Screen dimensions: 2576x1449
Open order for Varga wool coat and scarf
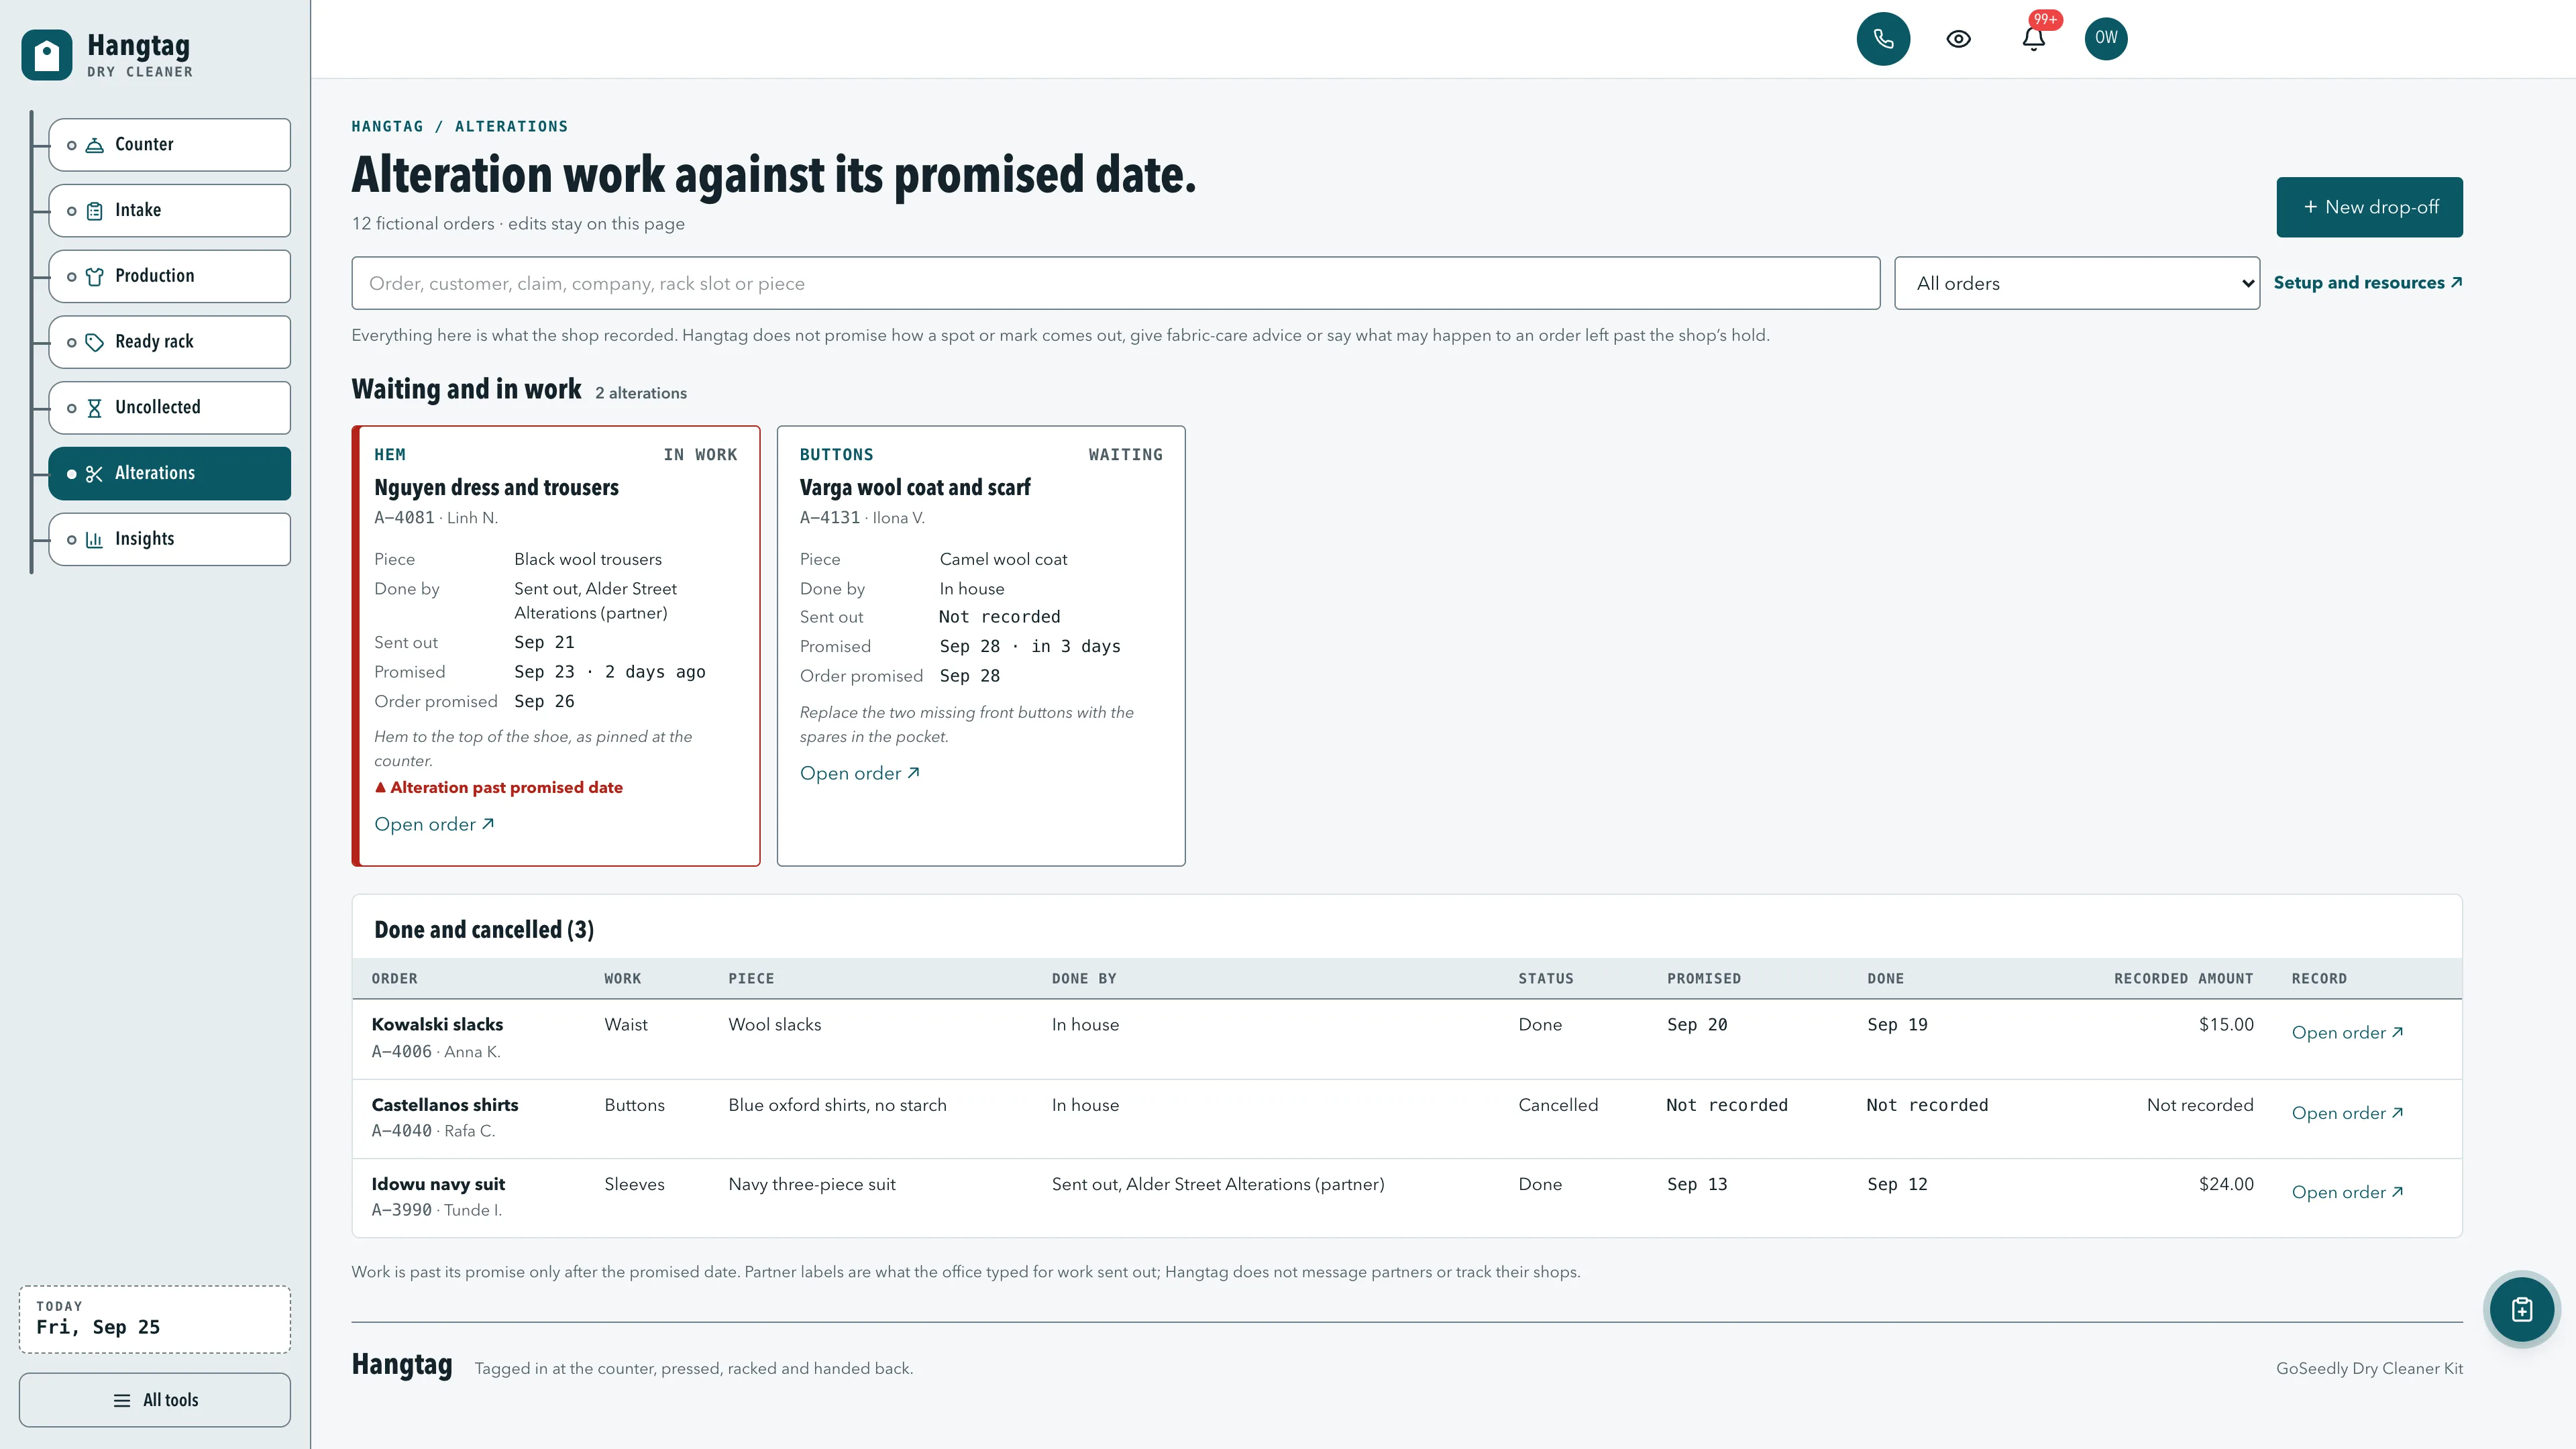859,773
